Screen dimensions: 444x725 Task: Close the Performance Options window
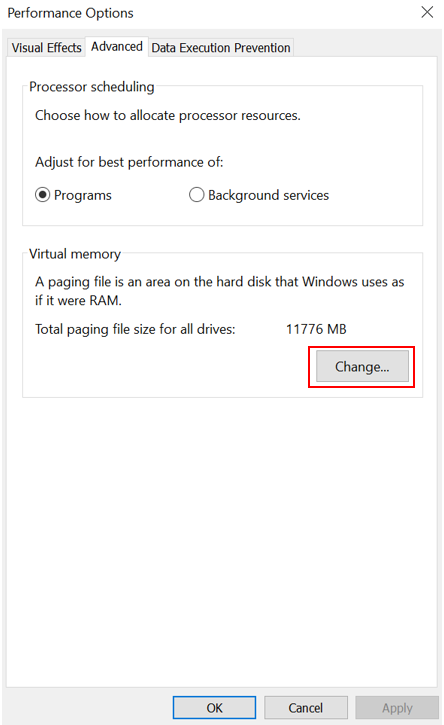pyautogui.click(x=427, y=12)
